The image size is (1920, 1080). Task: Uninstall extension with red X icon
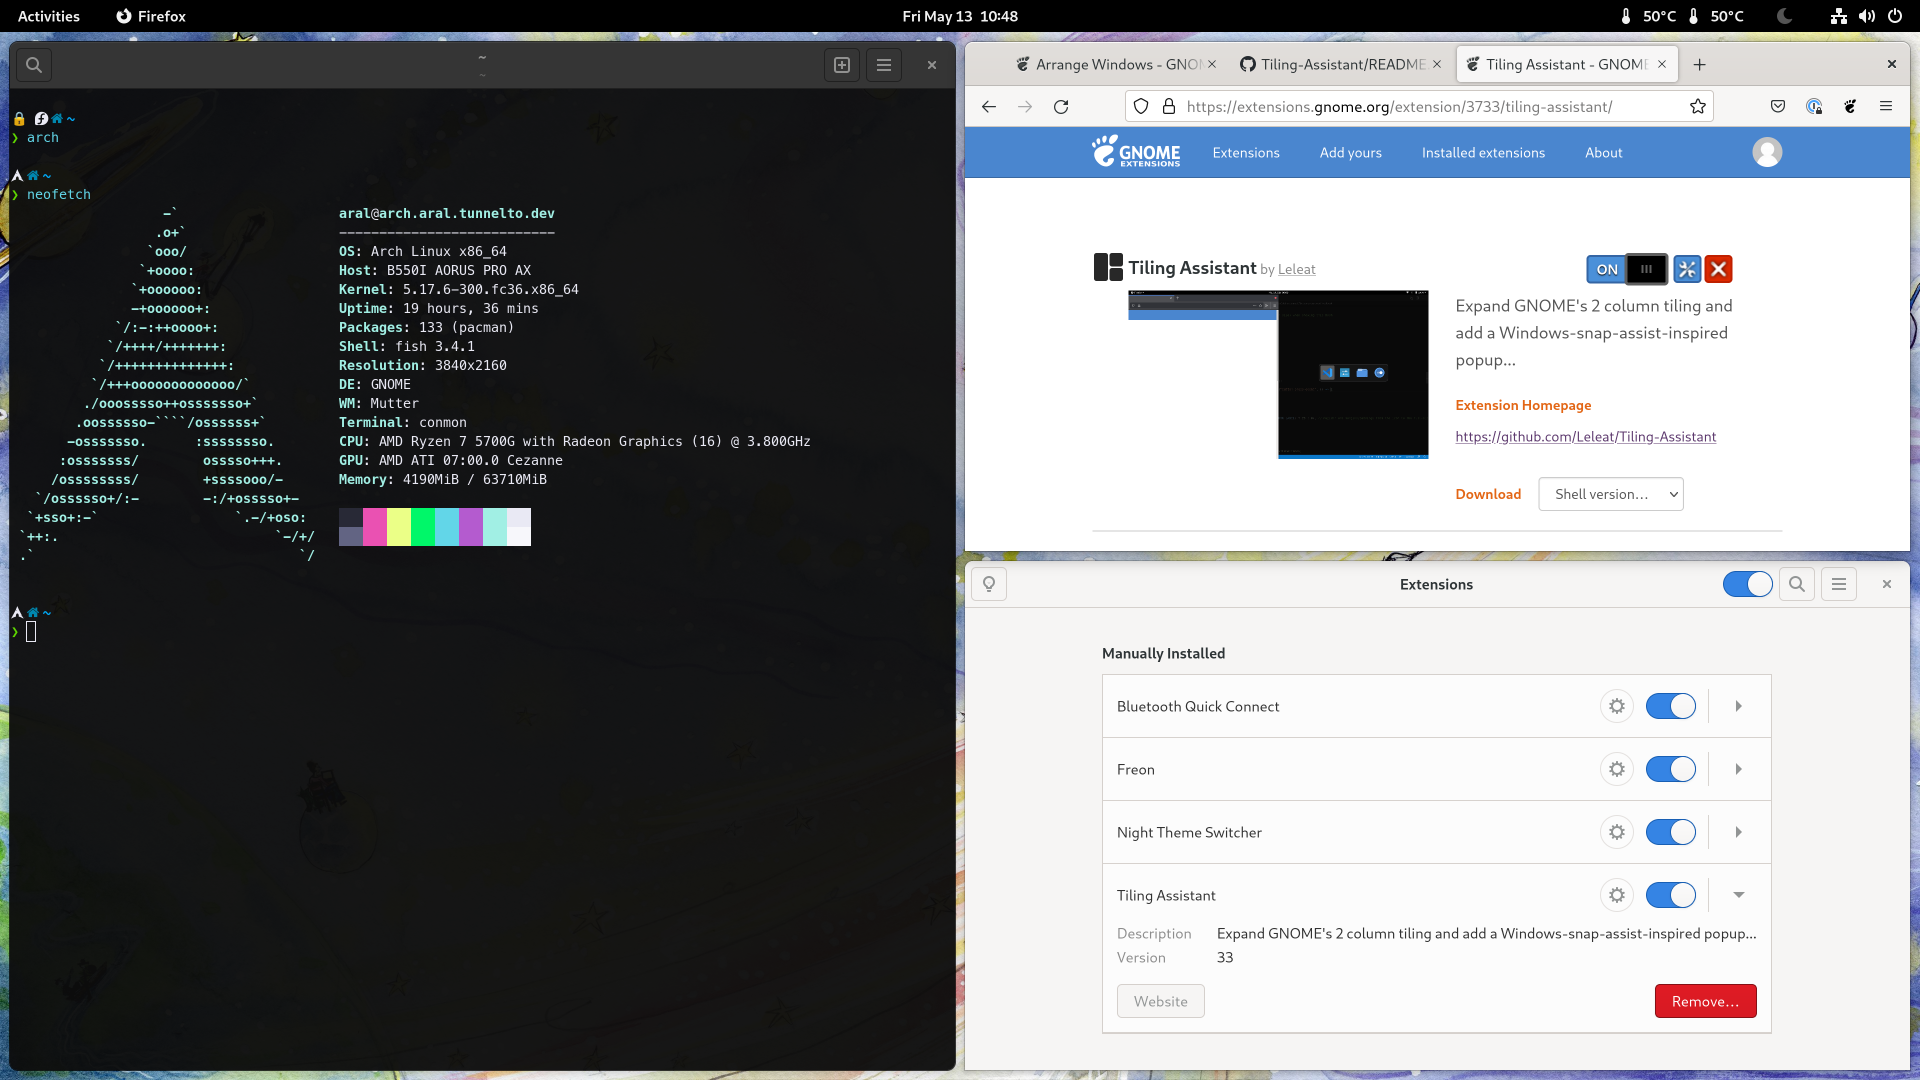(1718, 269)
